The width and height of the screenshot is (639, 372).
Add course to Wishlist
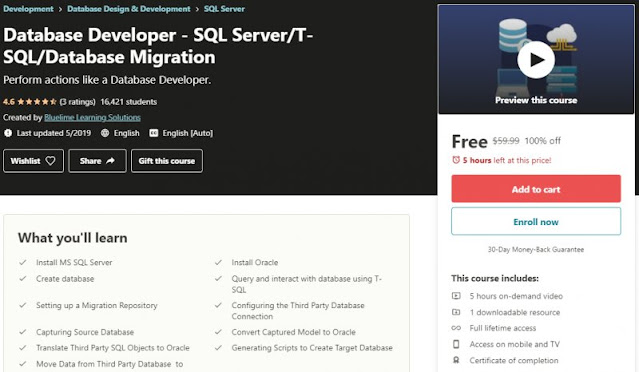[x=33, y=161]
